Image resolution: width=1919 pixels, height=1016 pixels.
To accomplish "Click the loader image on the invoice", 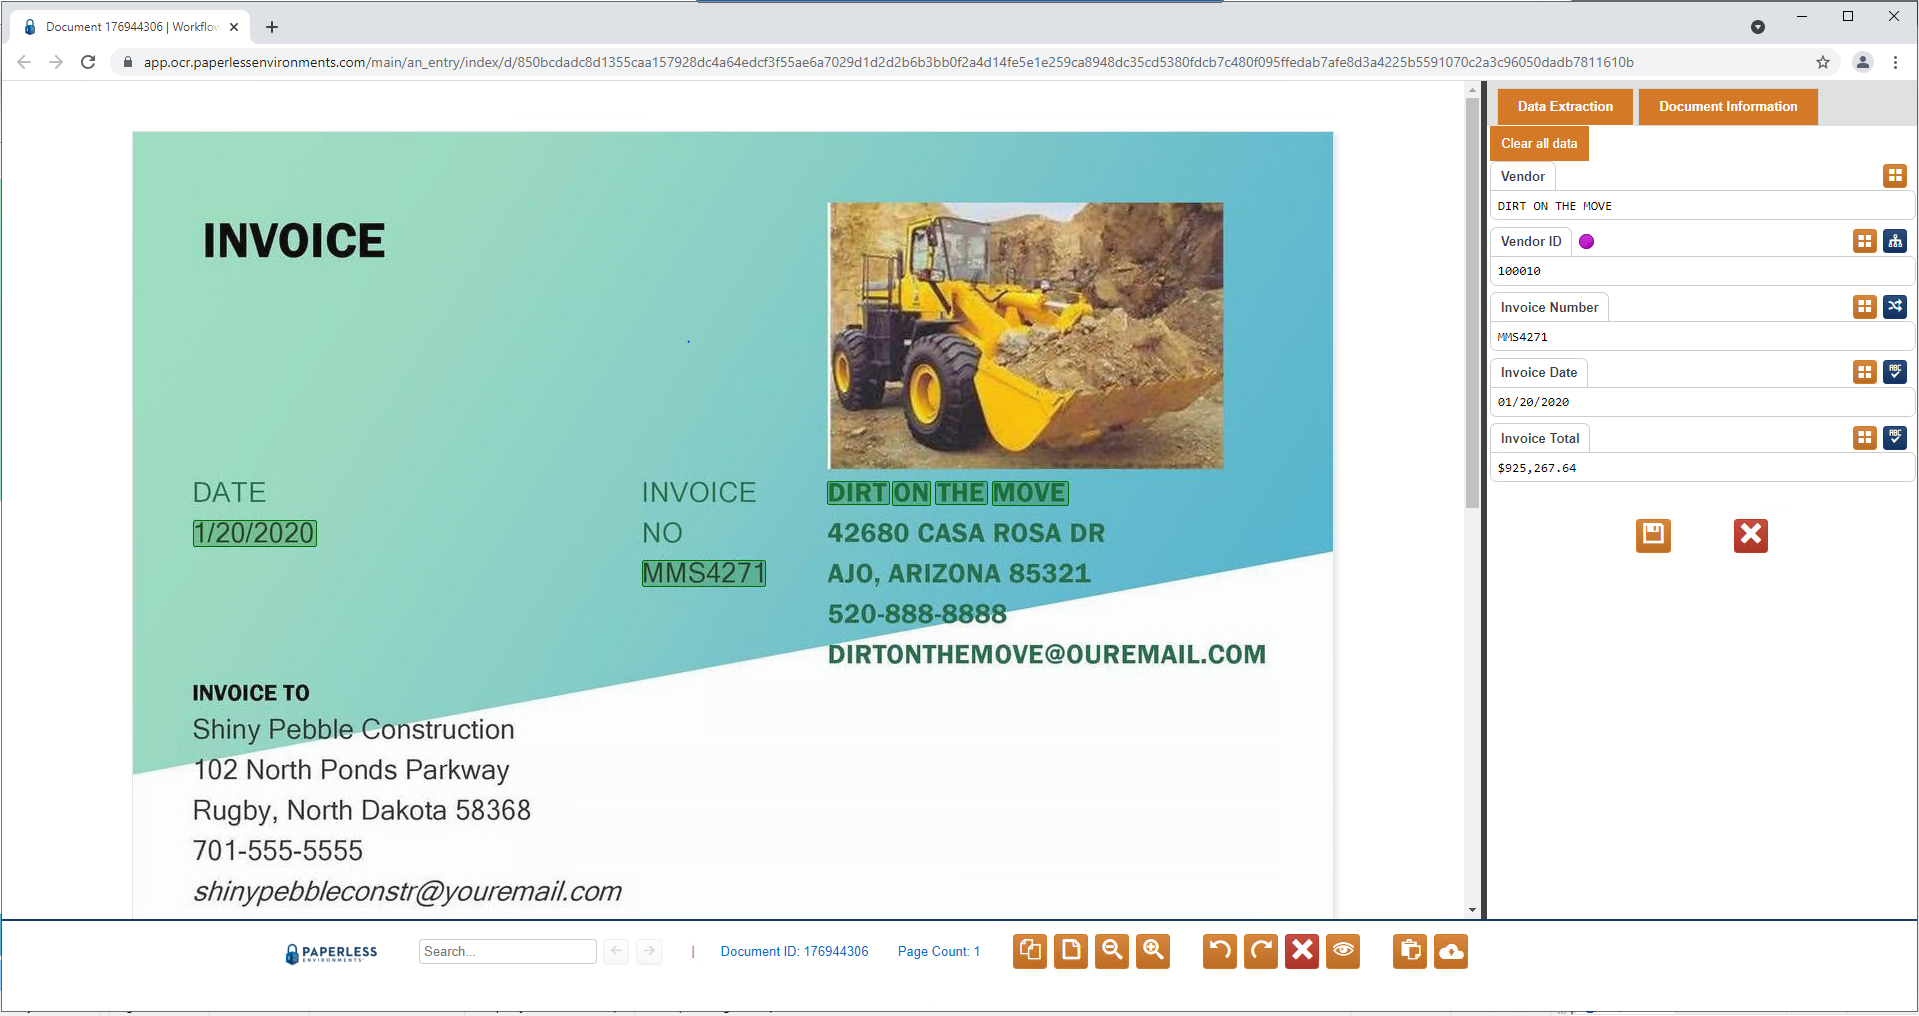I will click(1025, 335).
